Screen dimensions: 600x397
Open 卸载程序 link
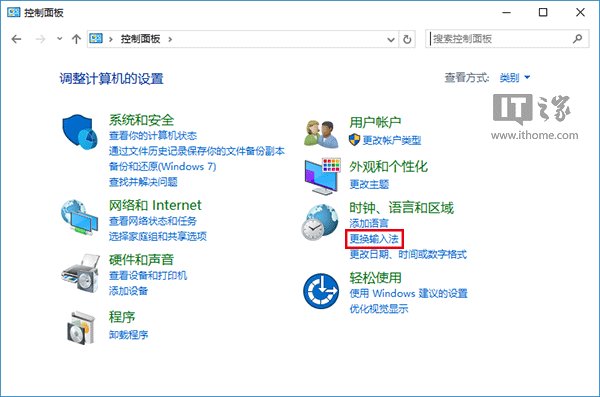(129, 335)
